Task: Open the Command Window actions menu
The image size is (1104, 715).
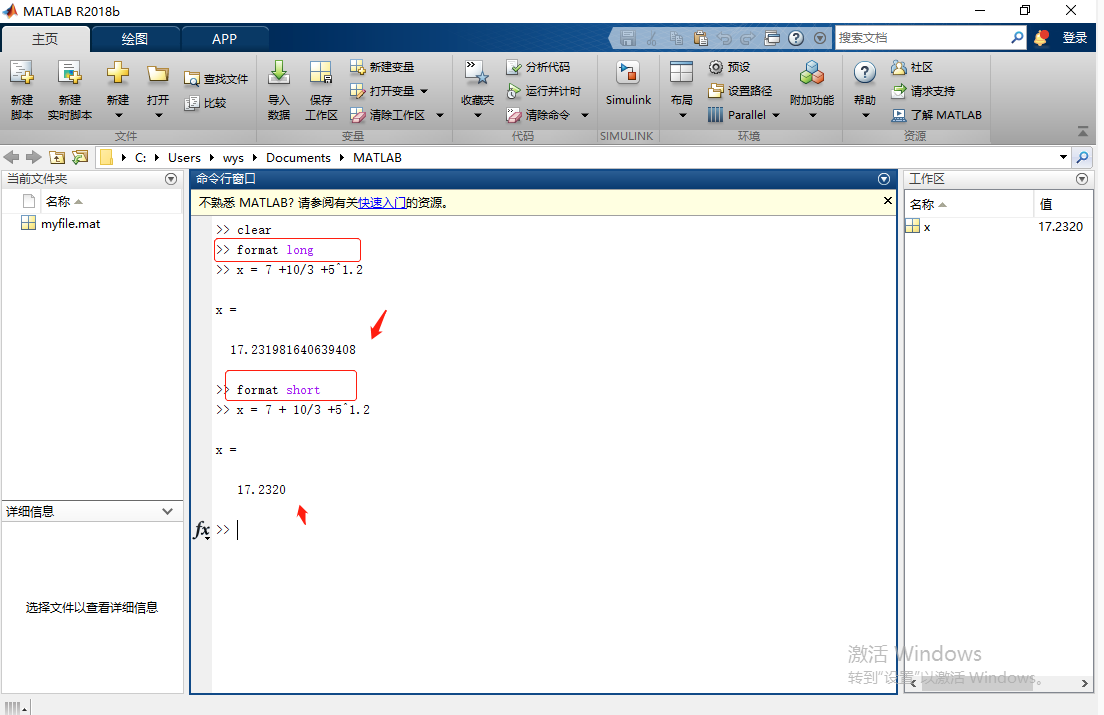Action: (884, 179)
